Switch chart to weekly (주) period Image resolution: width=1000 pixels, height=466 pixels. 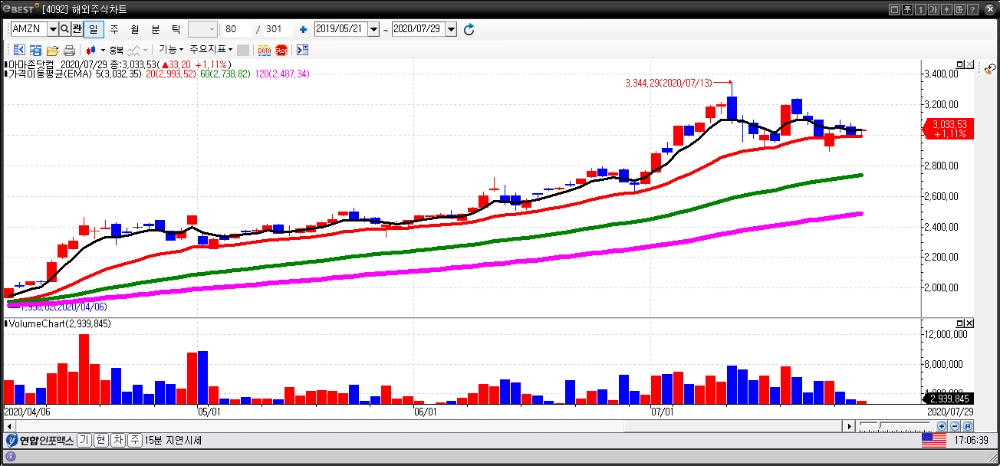click(x=113, y=29)
